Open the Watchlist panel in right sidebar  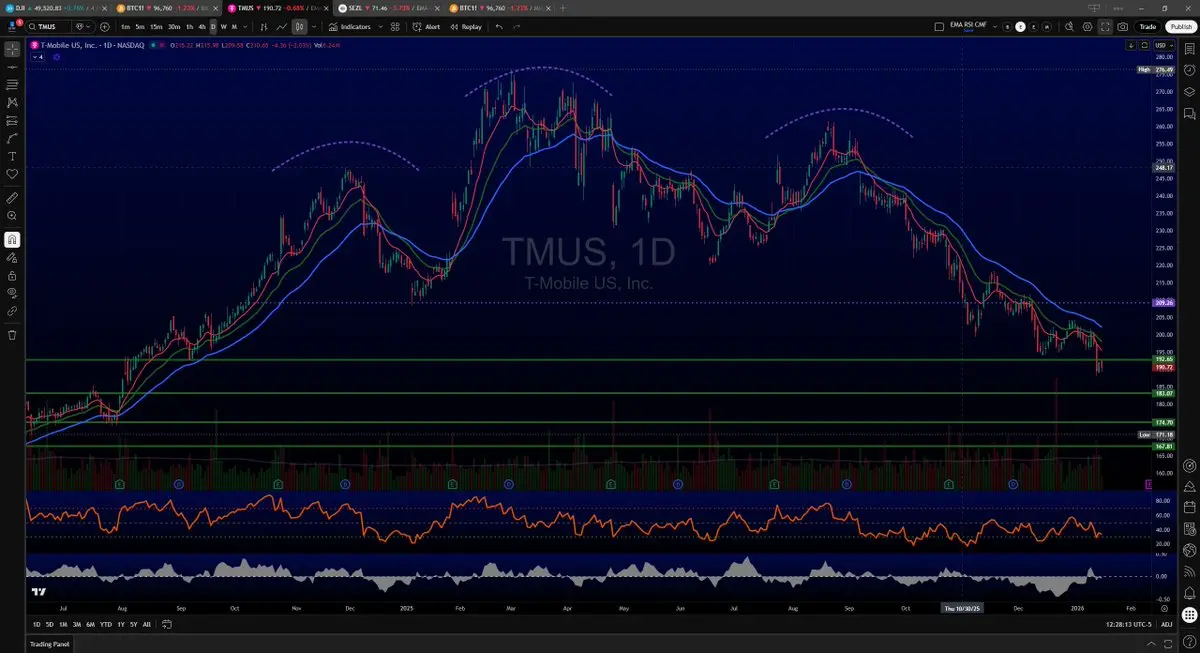point(1189,49)
